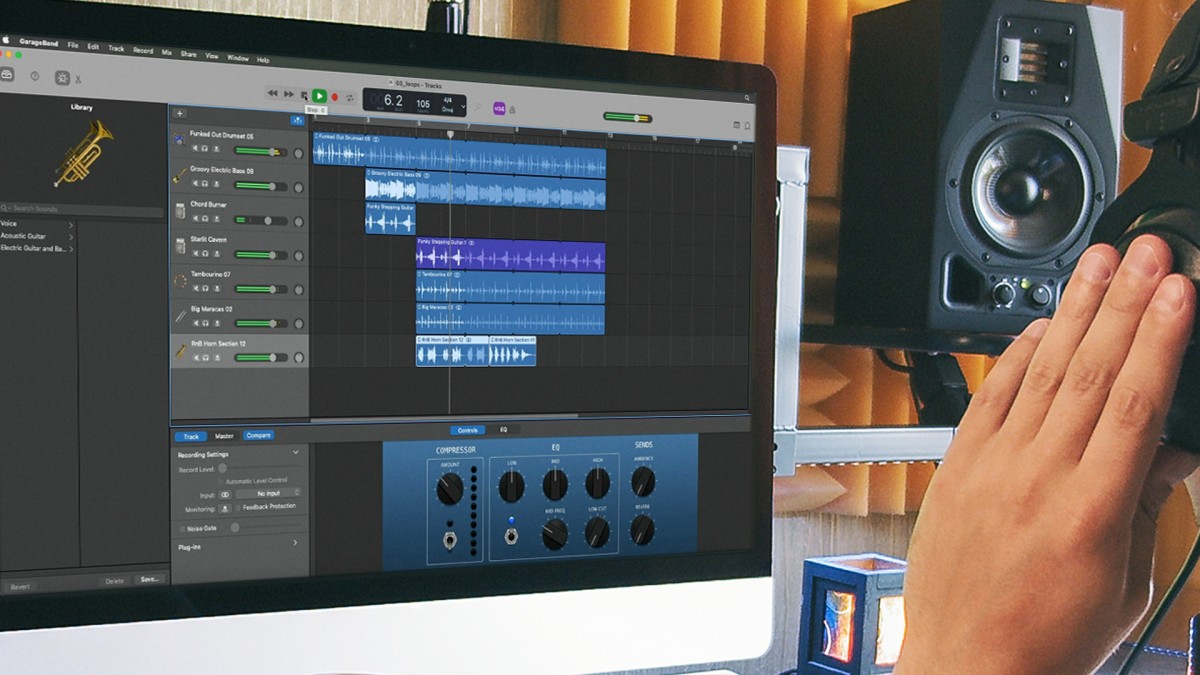Click the Compressor Amount knob
The width and height of the screenshot is (1200, 675).
(x=450, y=489)
